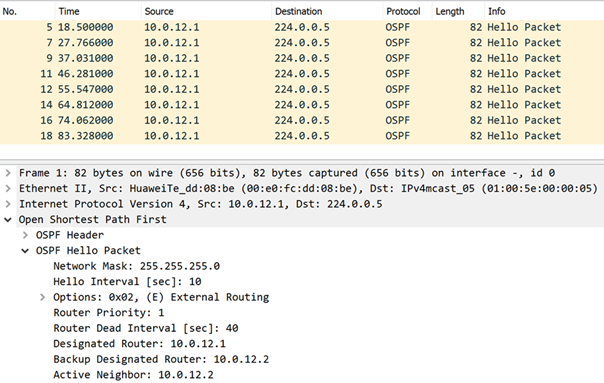Image resolution: width=604 pixels, height=383 pixels.
Task: Select Backup Designated Router 10.0.12.2 field
Action: [161, 359]
